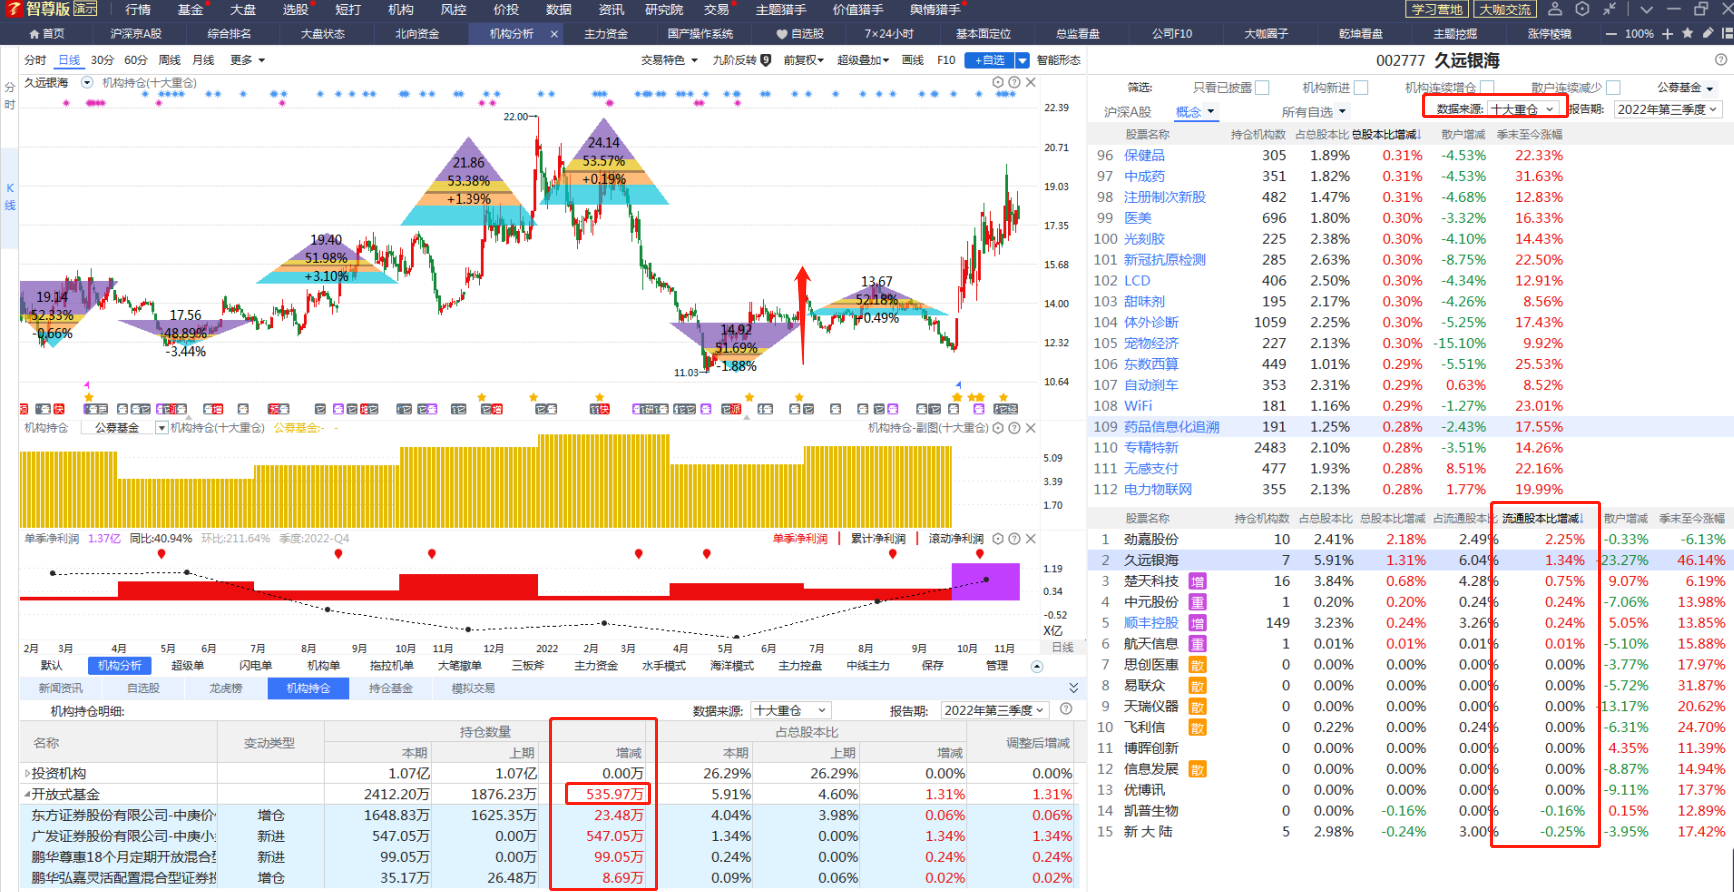
Task: Switch profit chart to 单季净利润
Action: click(x=800, y=539)
